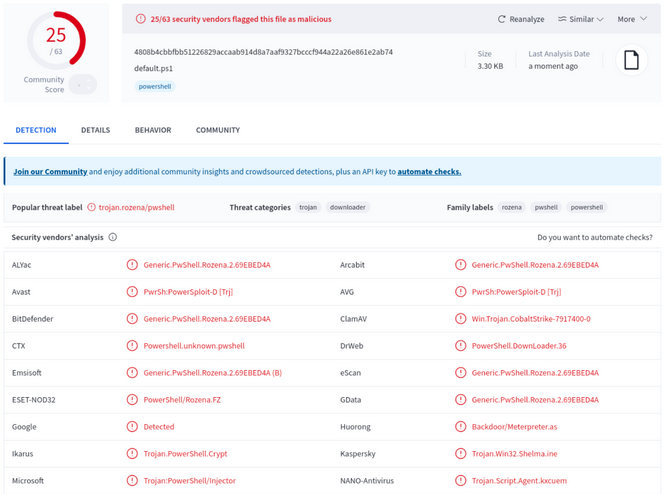Click the Similar compare icon
The width and height of the screenshot is (668, 494).
tap(562, 19)
